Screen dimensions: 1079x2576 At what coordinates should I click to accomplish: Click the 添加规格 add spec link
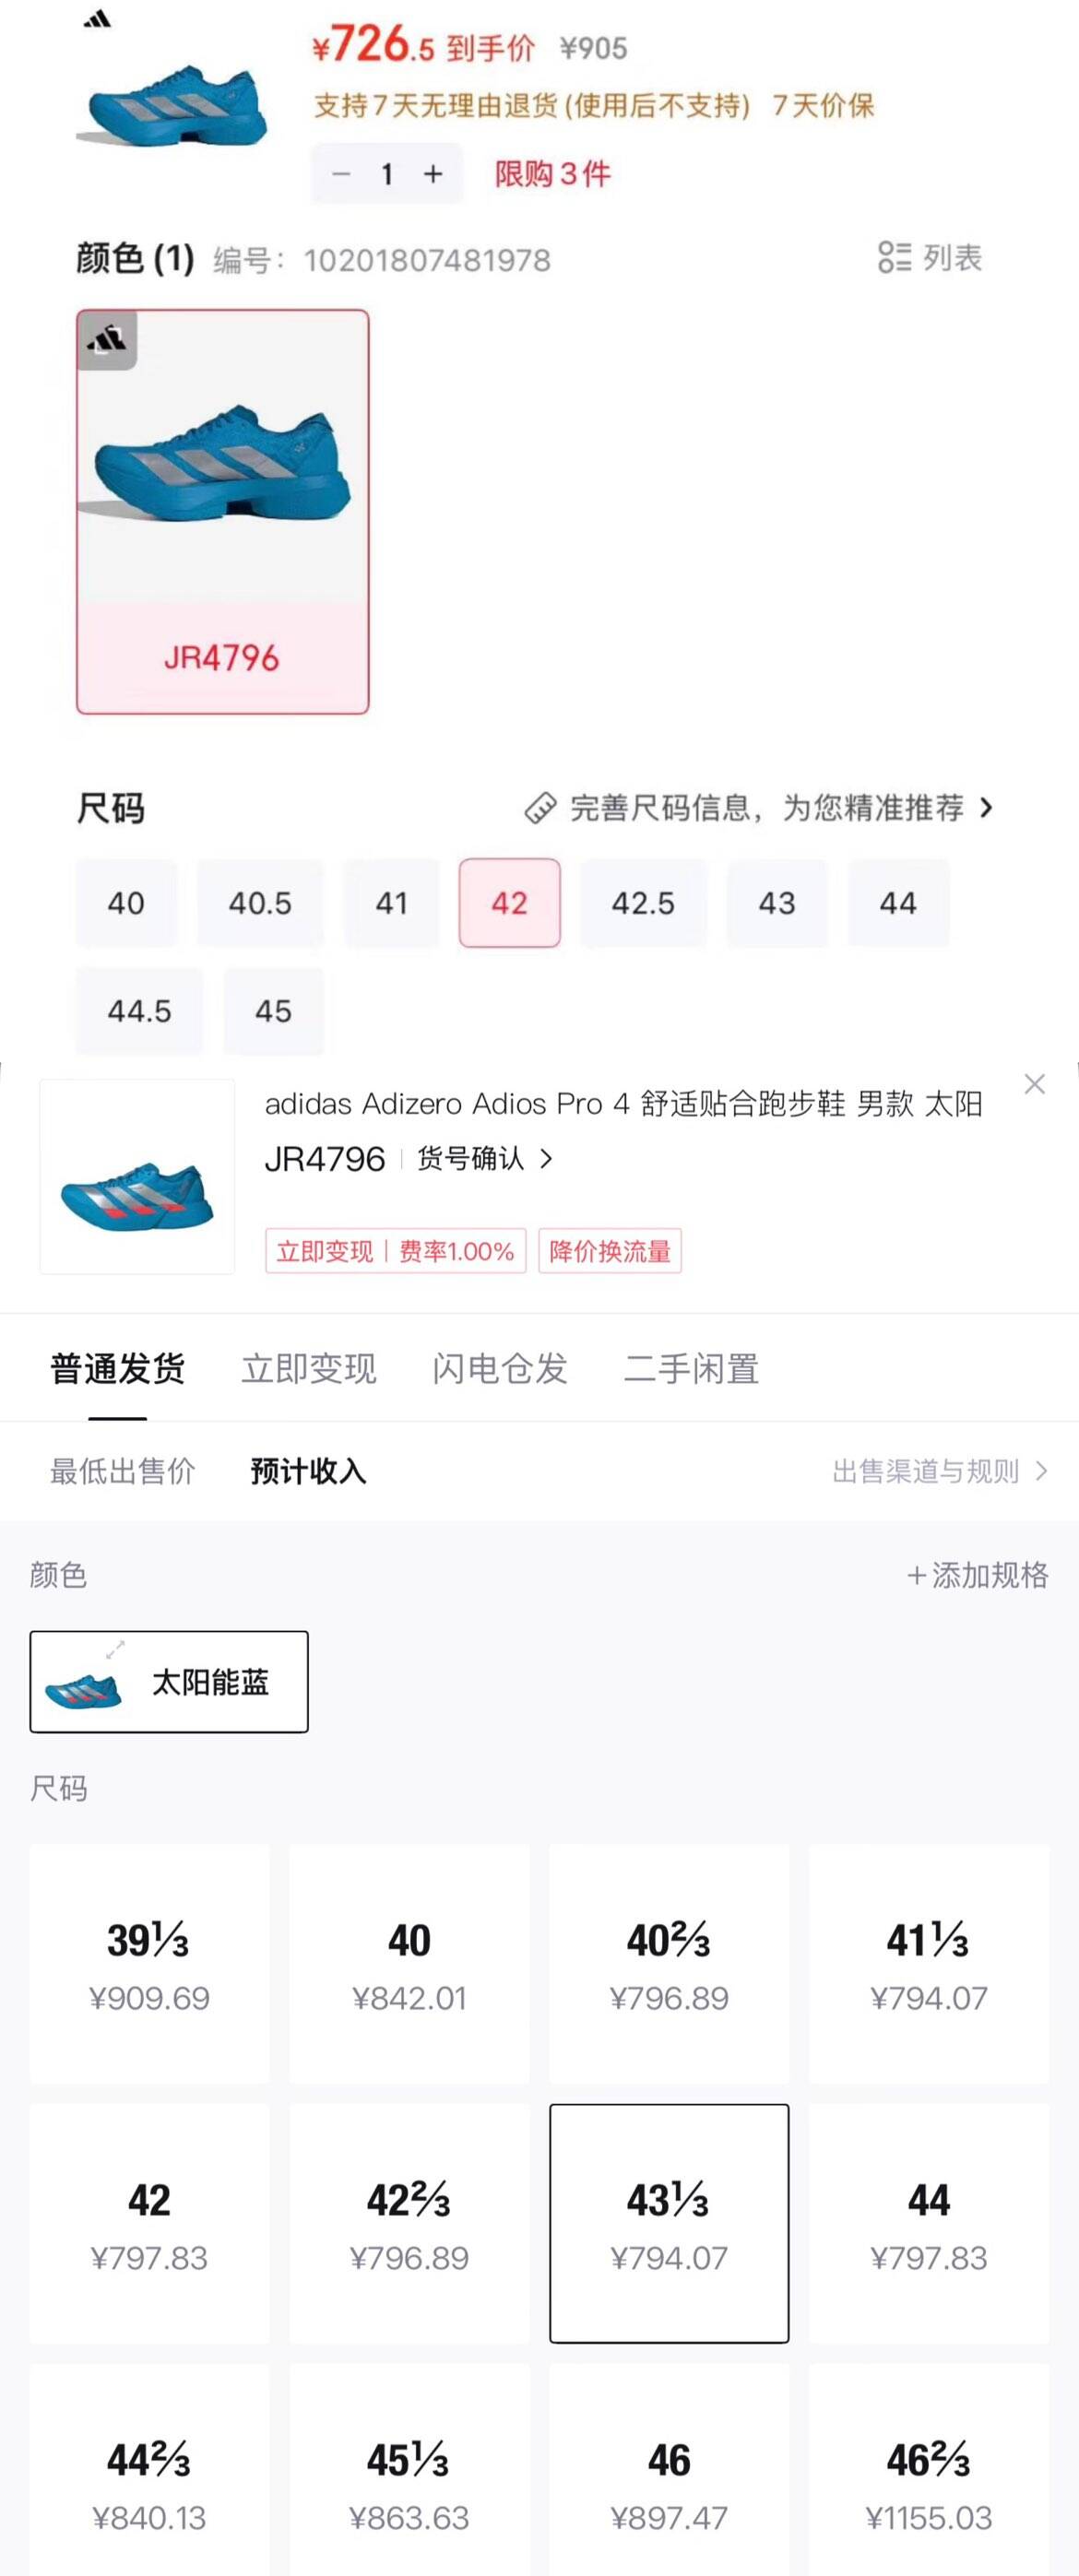977,1575
